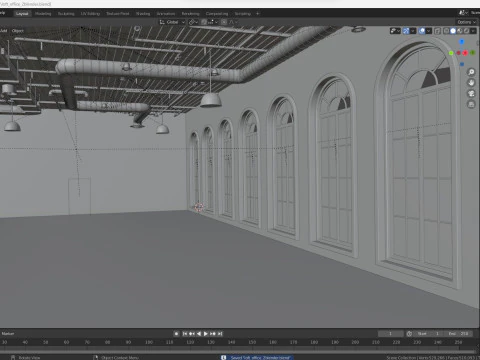This screenshot has width=480, height=360.
Task: Click the blue Z axis gizmo ball
Action: pyautogui.click(x=462, y=42)
